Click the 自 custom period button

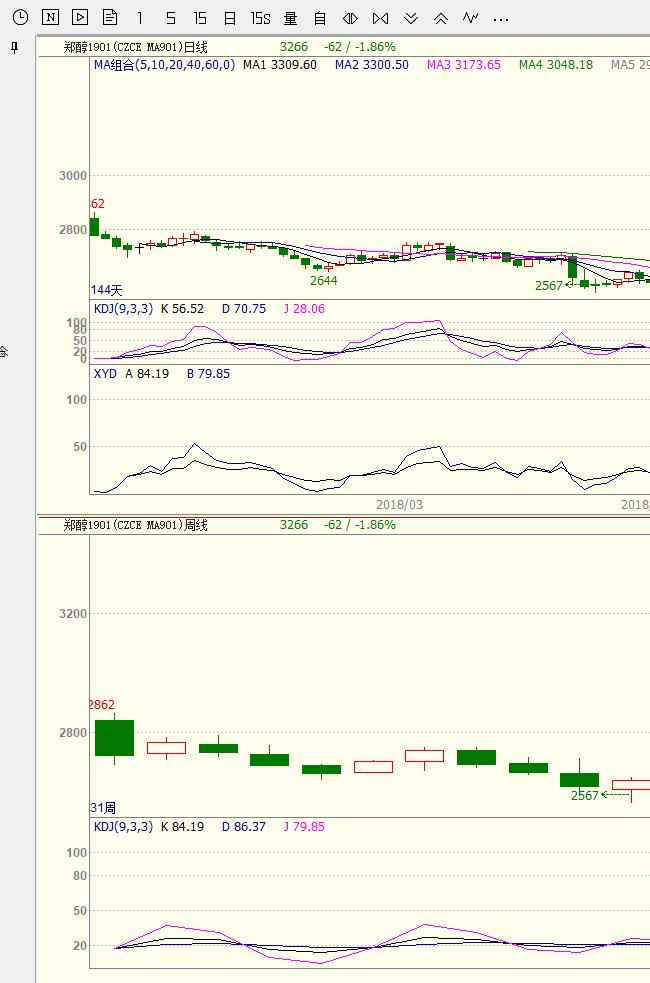pos(320,18)
